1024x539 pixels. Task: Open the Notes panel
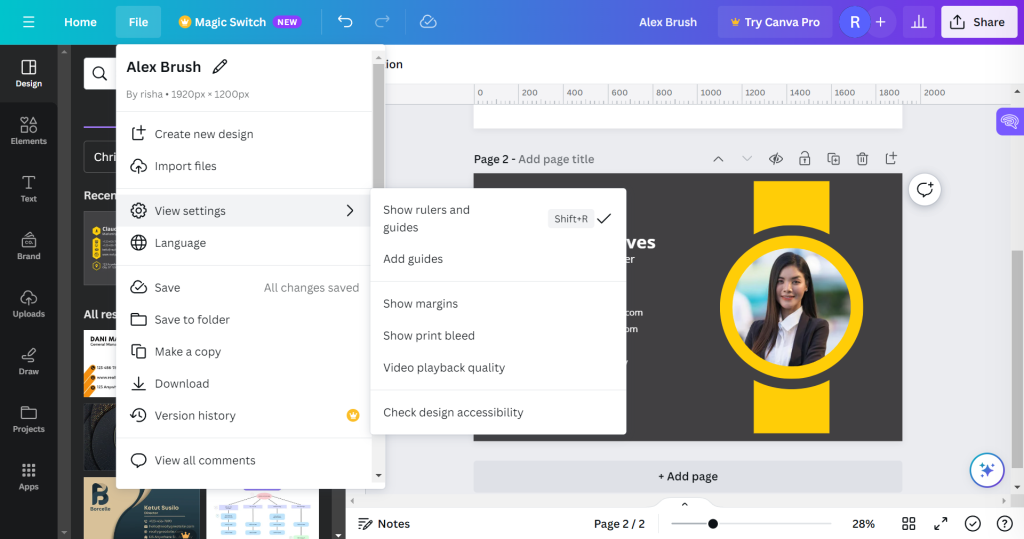click(x=384, y=524)
